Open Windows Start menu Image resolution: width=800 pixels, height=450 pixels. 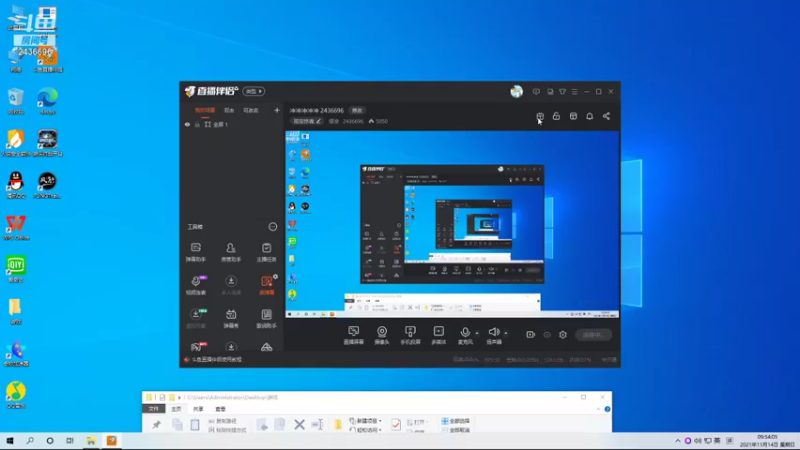click(x=10, y=441)
